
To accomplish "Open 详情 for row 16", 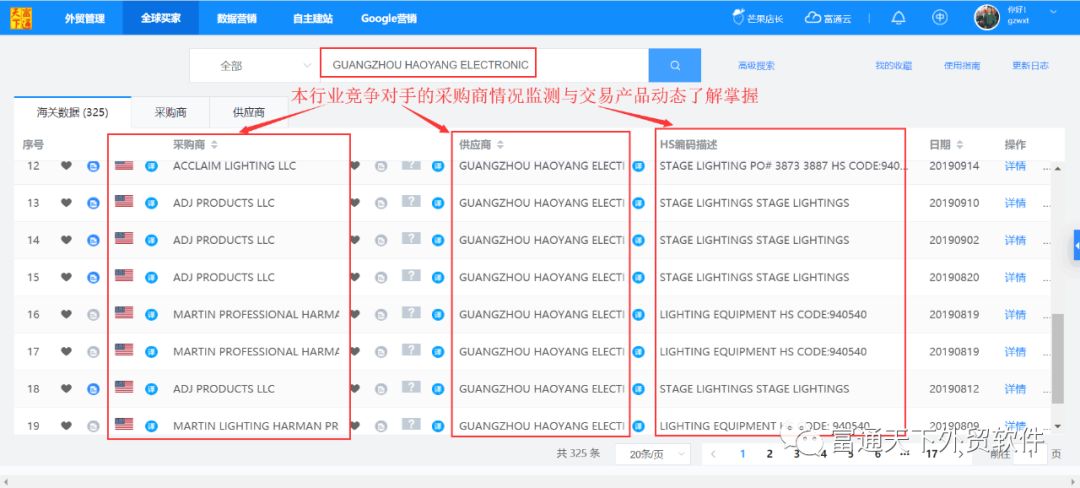I will [1015, 315].
